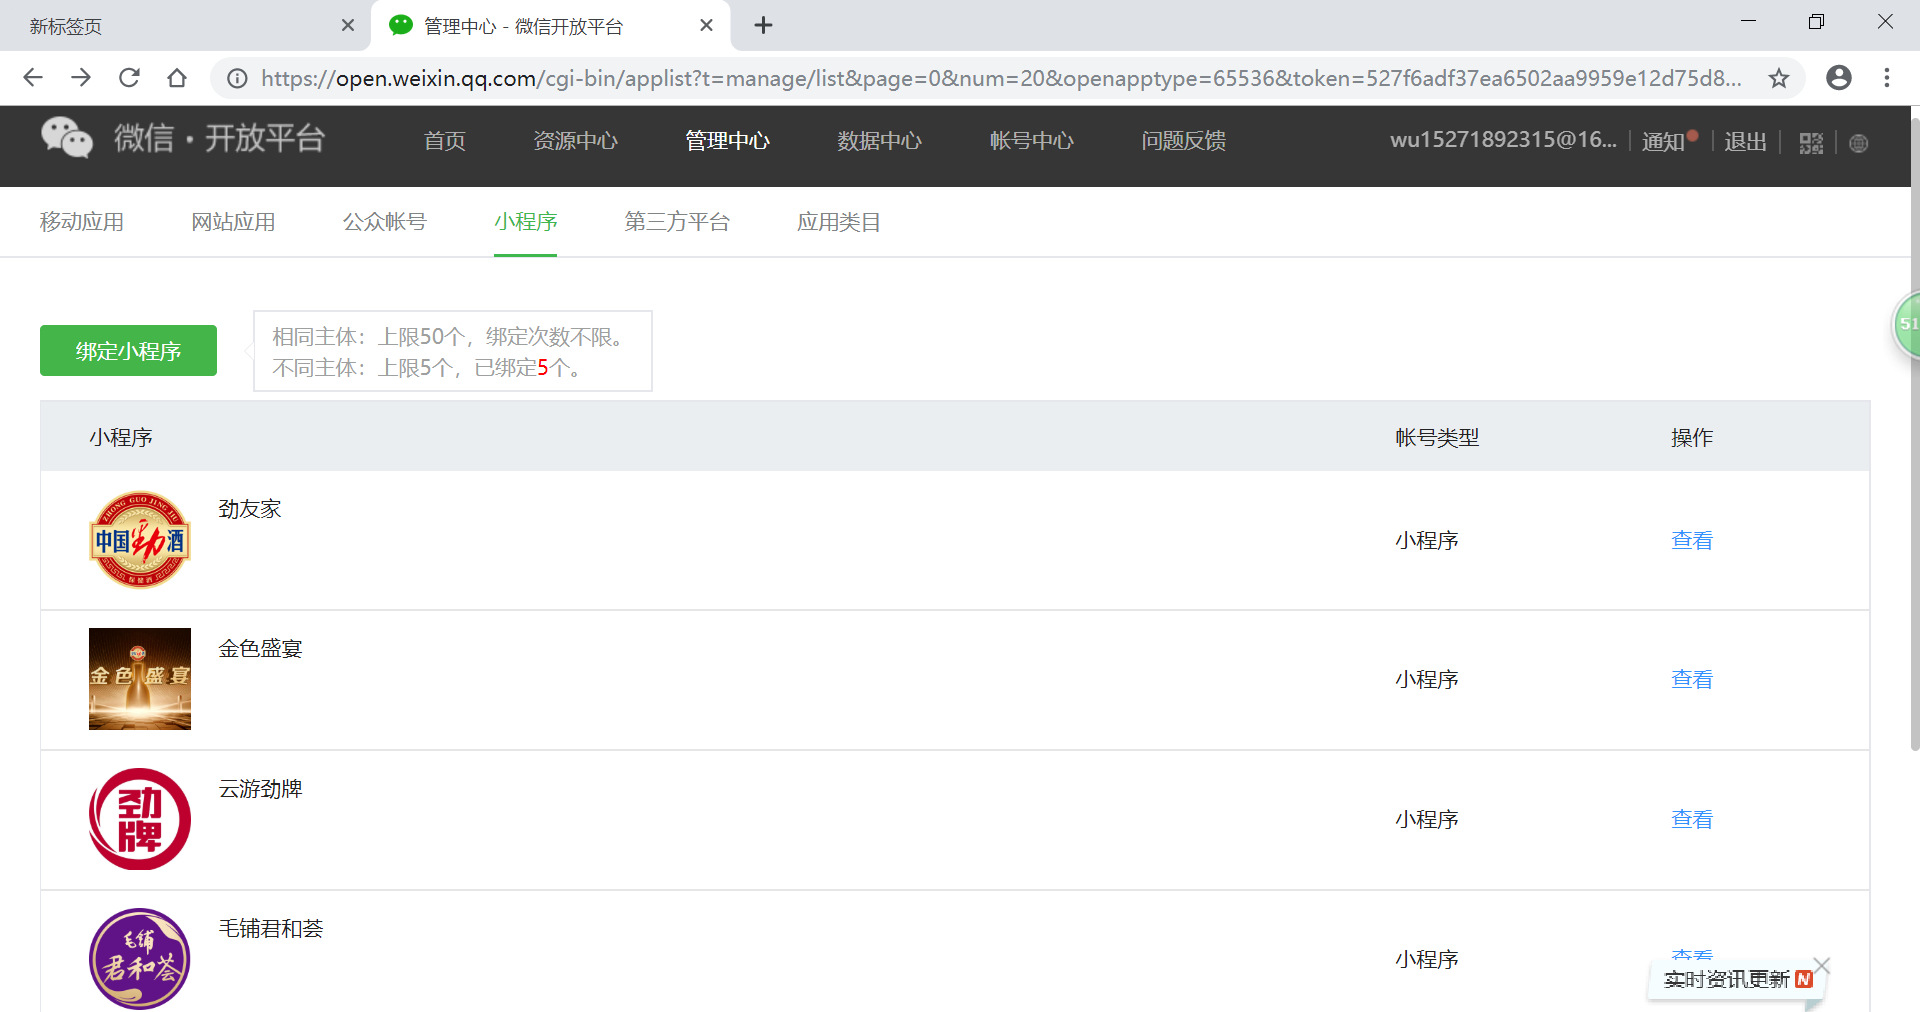1920x1012 pixels.
Task: Go forward in browser history
Action: pyautogui.click(x=81, y=78)
